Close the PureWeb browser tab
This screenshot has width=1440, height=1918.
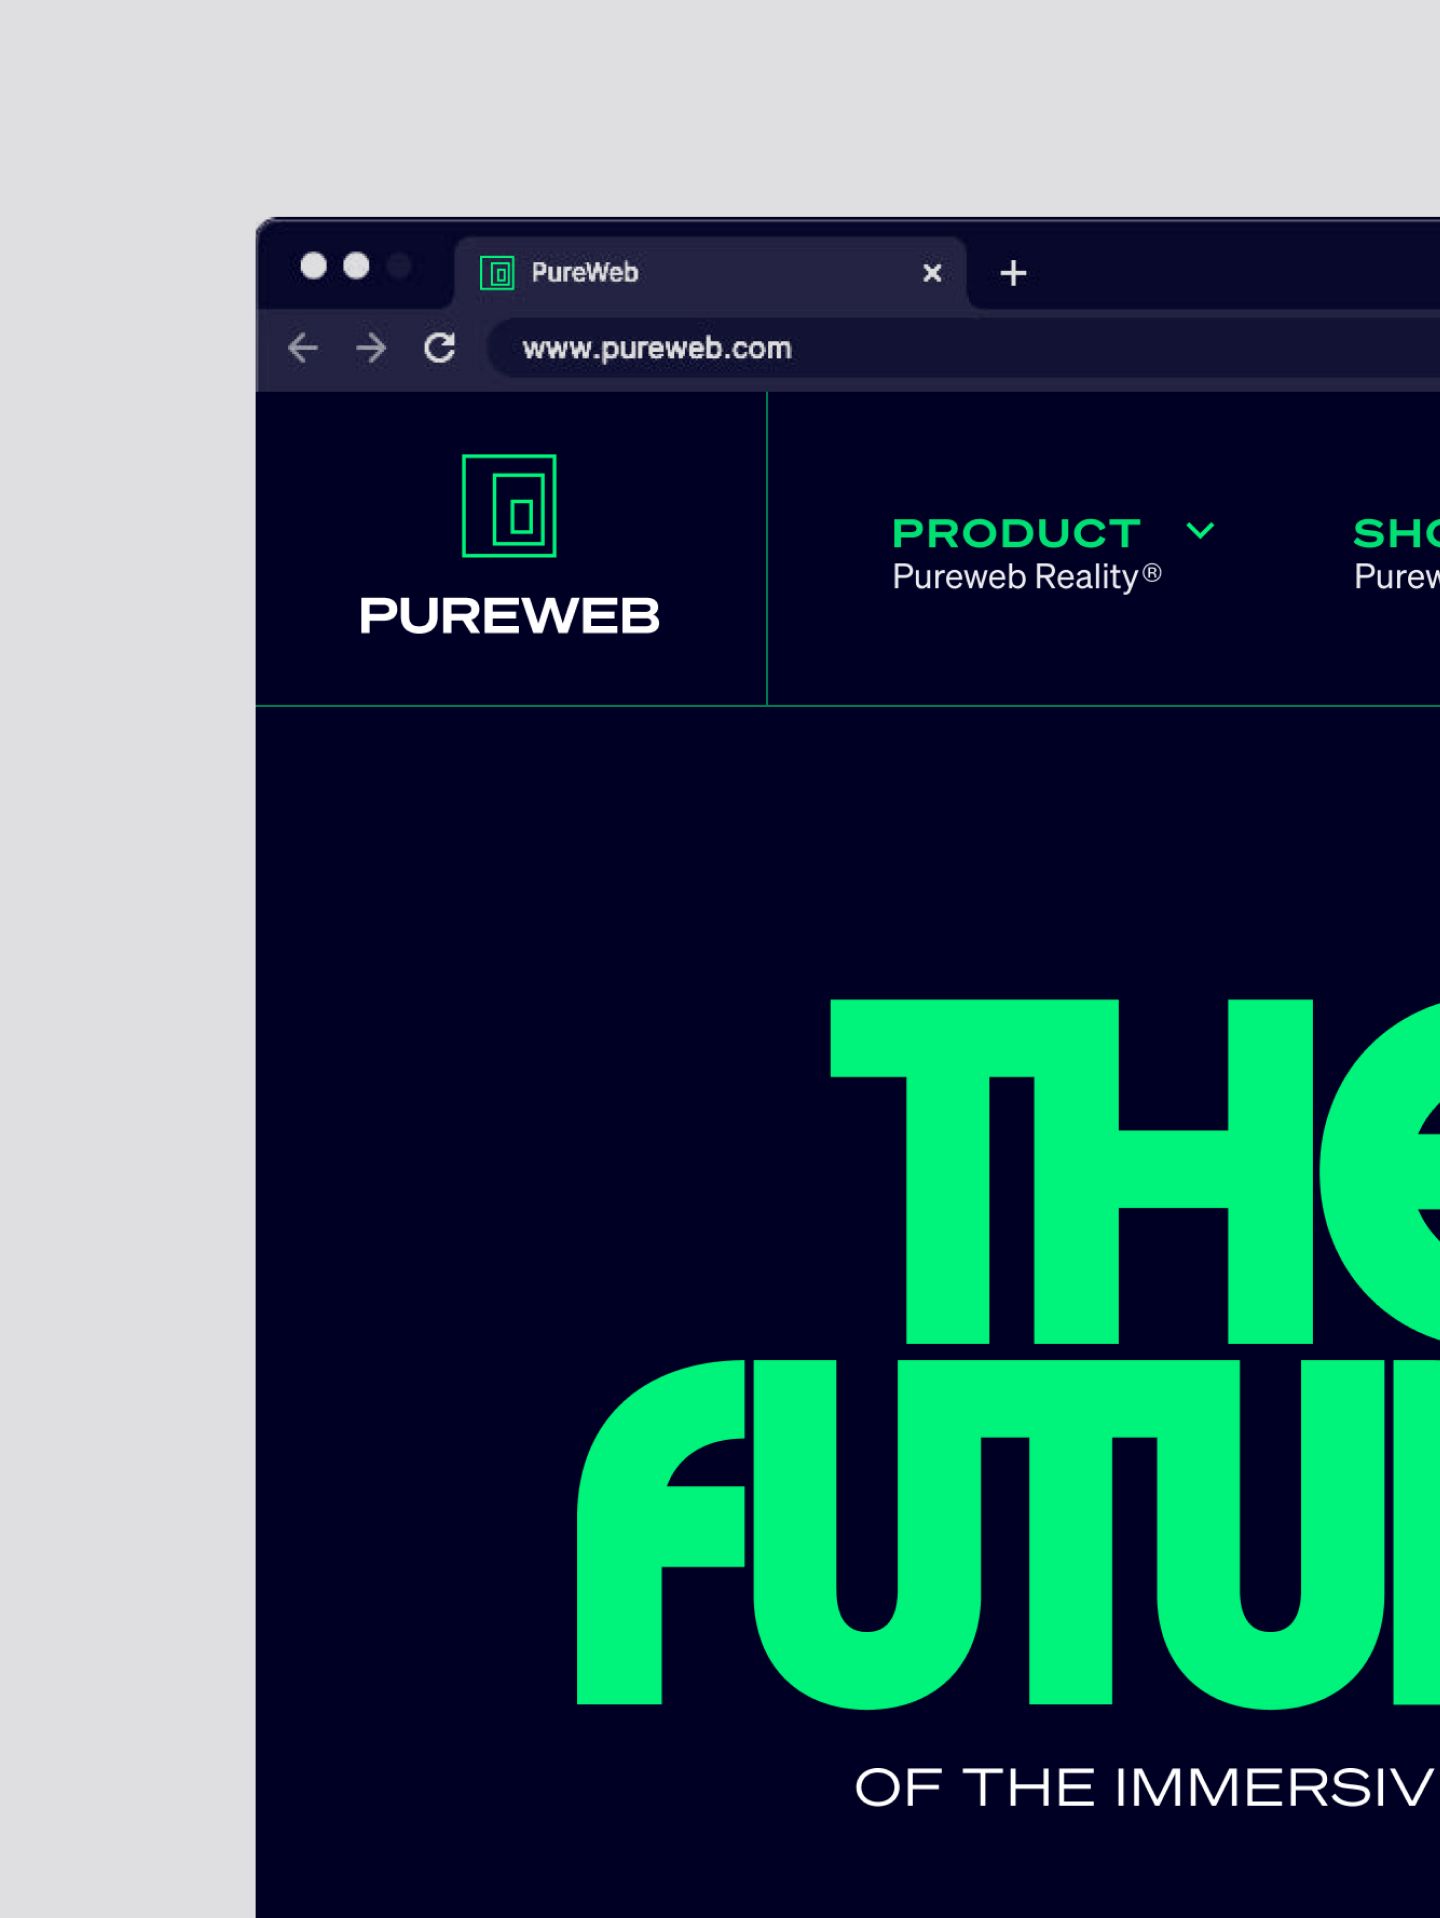pyautogui.click(x=932, y=273)
